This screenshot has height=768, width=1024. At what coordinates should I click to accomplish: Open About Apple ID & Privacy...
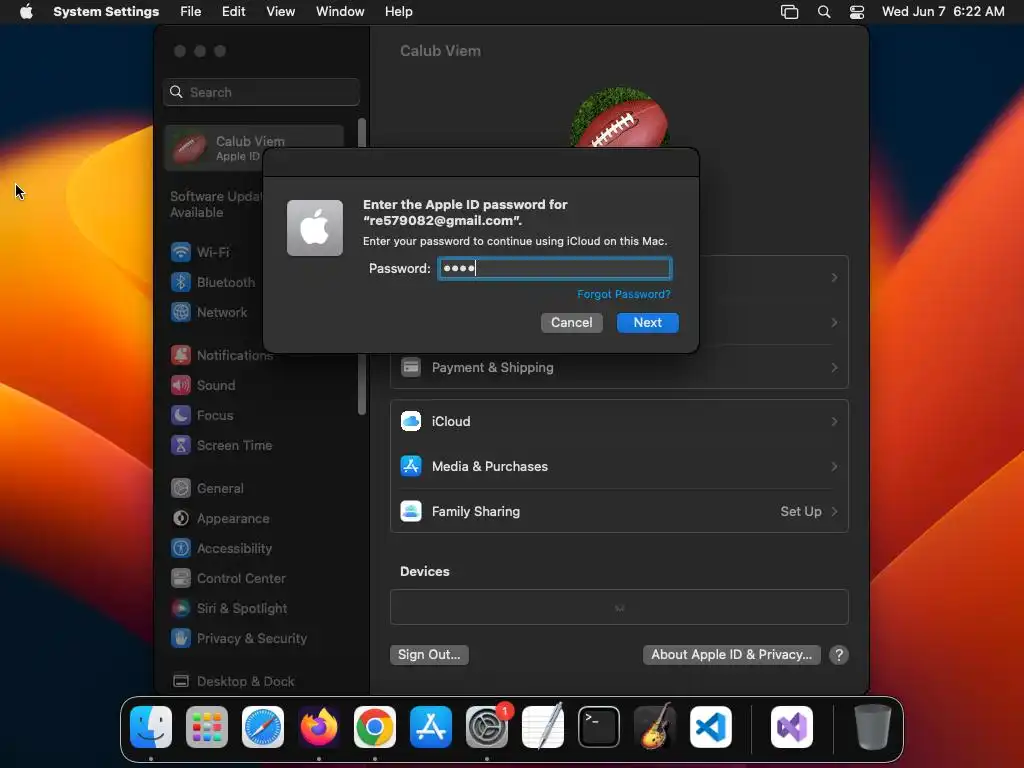[x=731, y=655]
